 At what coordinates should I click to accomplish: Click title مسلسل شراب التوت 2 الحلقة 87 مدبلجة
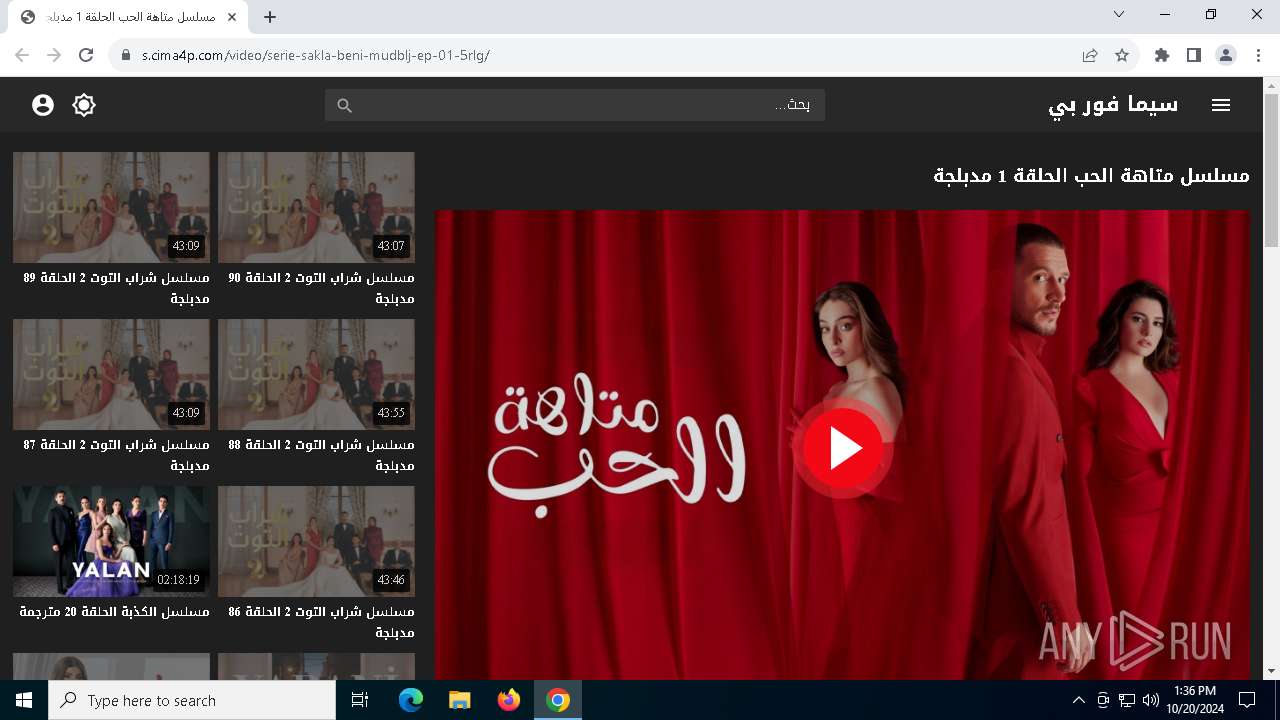[116, 455]
